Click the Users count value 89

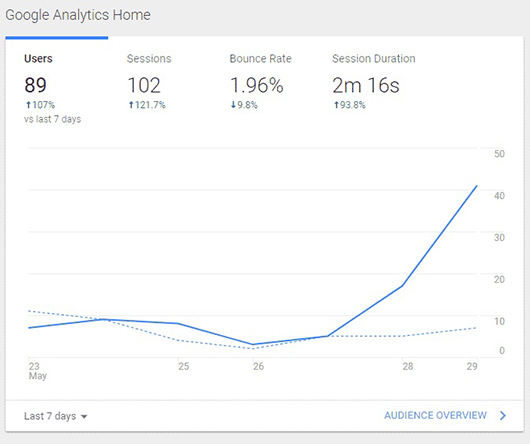[35, 85]
